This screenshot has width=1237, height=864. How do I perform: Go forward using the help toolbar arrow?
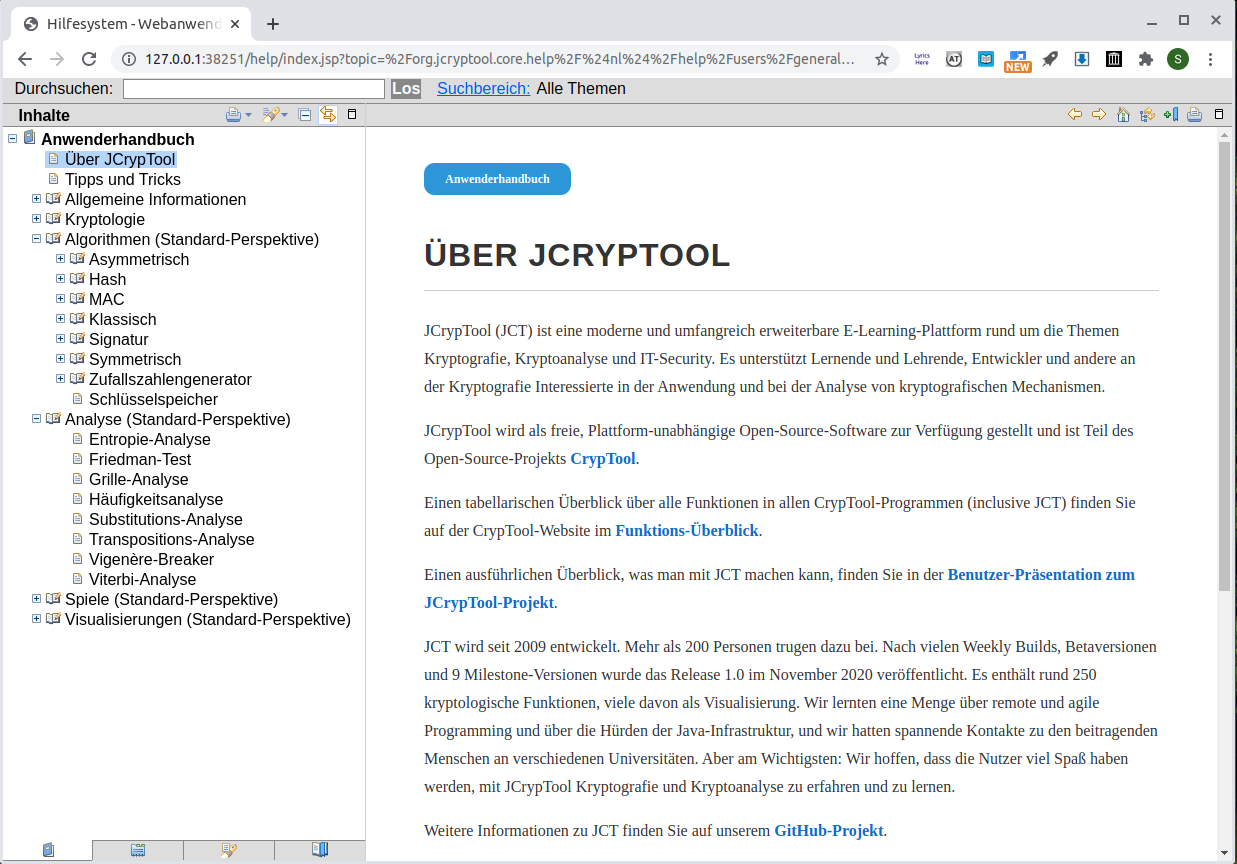(x=1099, y=114)
